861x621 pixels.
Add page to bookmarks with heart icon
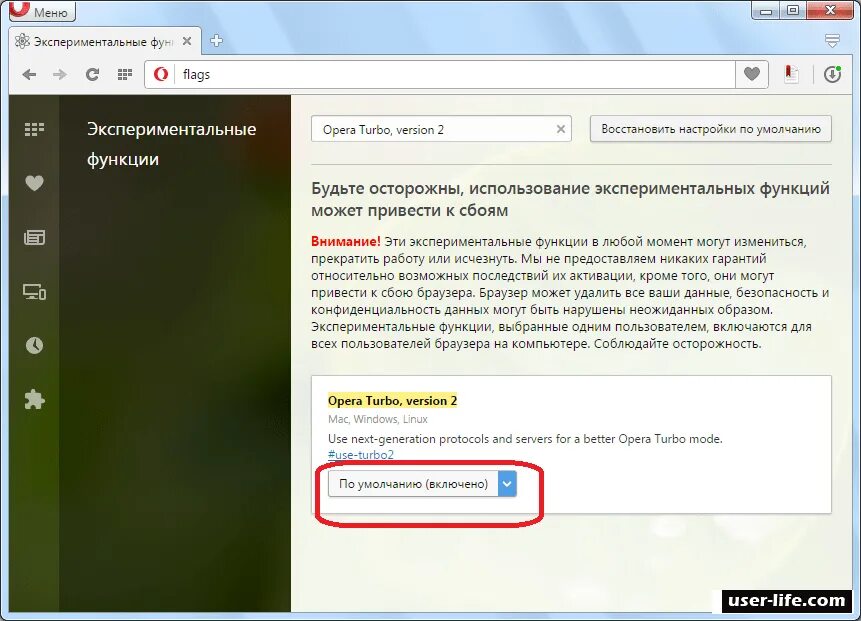click(752, 74)
